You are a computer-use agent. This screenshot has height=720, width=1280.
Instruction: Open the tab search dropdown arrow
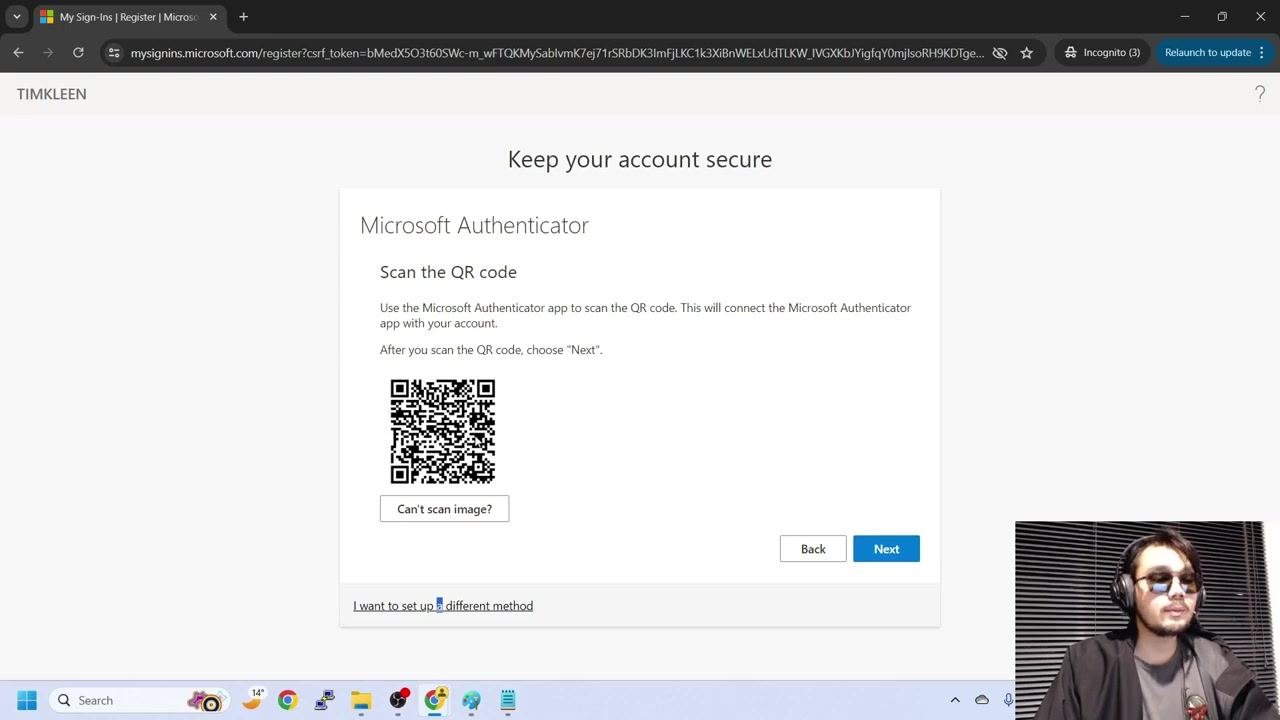click(17, 17)
